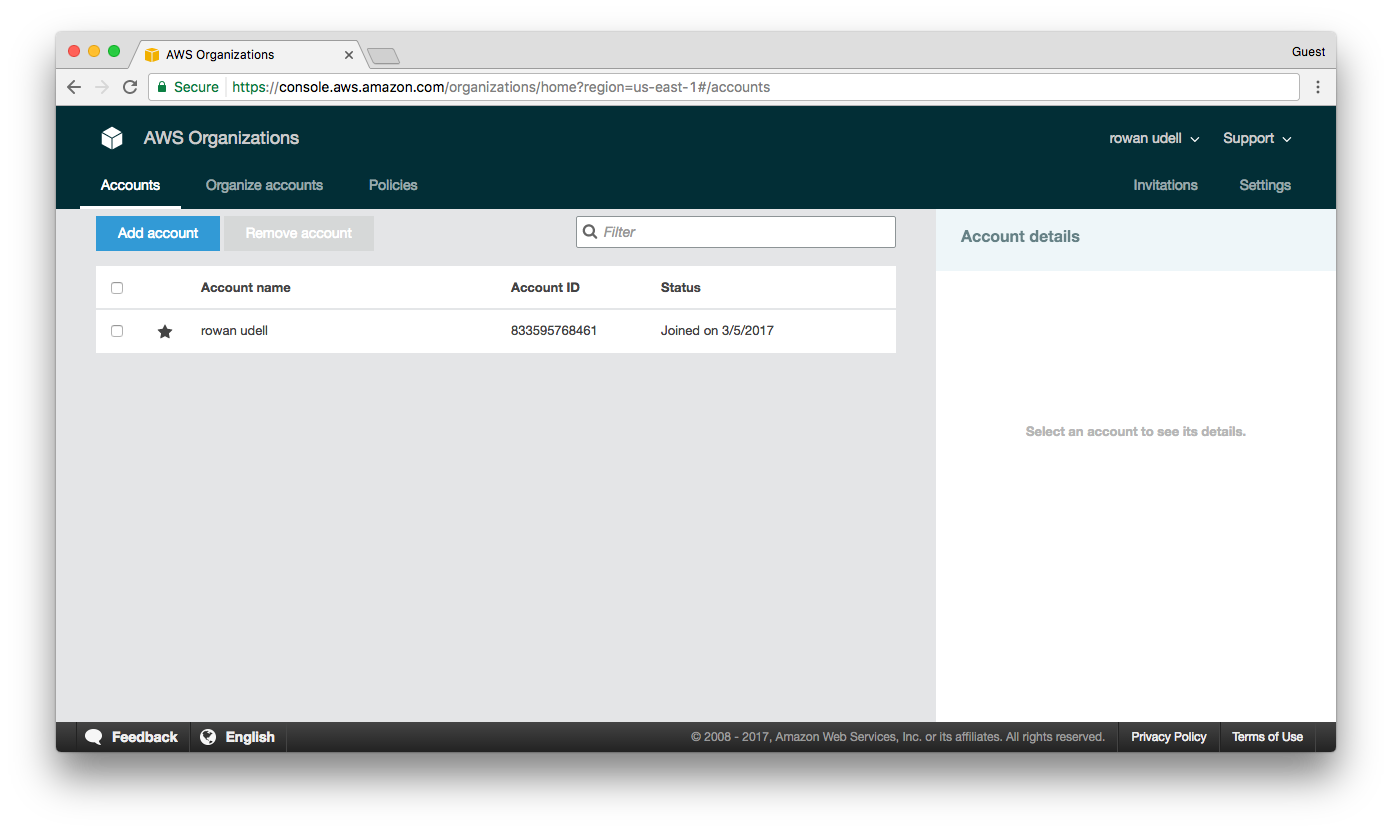Open a new browser tab
This screenshot has width=1392, height=832.
[x=383, y=56]
